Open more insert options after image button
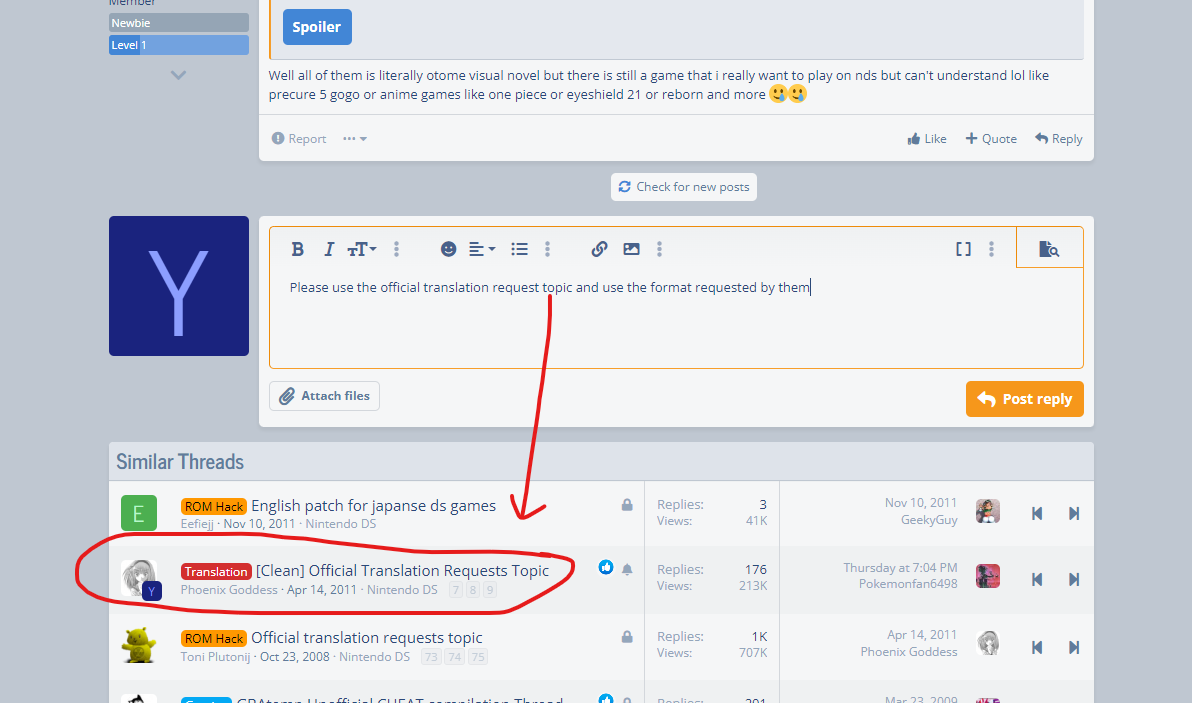This screenshot has width=1192, height=703. tap(659, 249)
